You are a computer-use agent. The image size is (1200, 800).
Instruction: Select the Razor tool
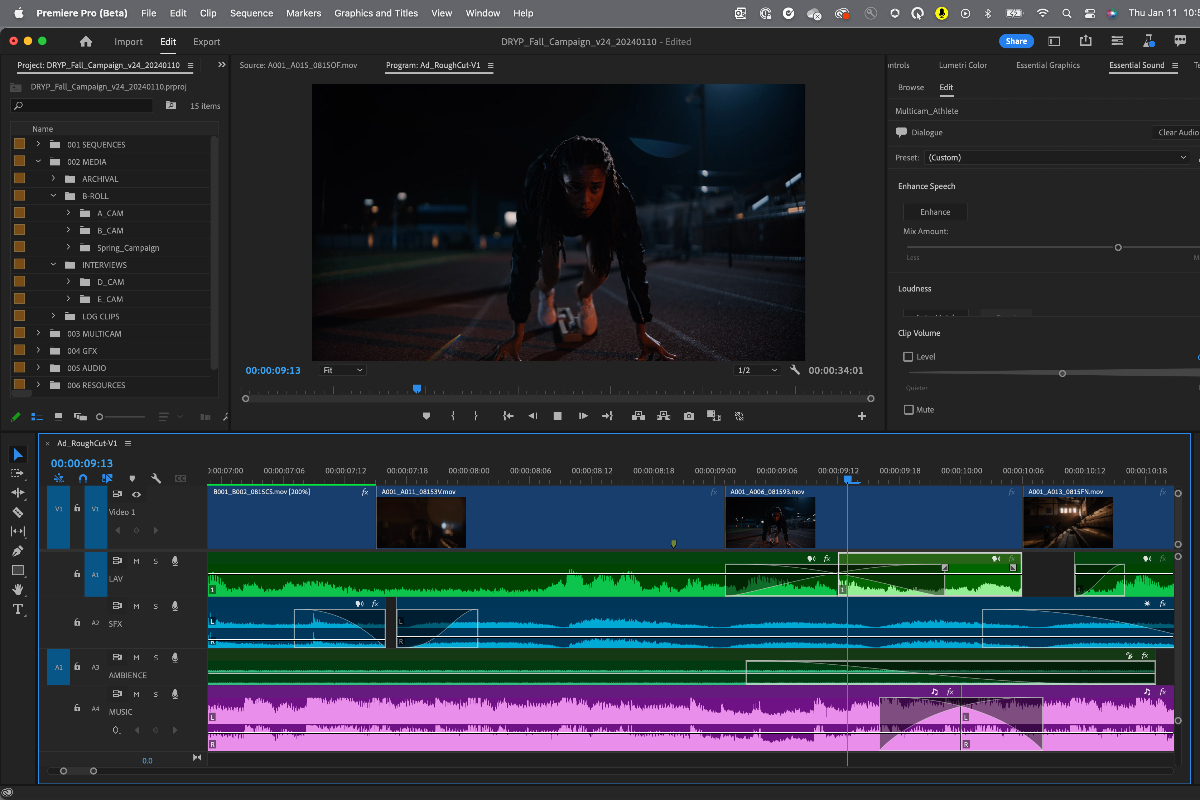[18, 512]
